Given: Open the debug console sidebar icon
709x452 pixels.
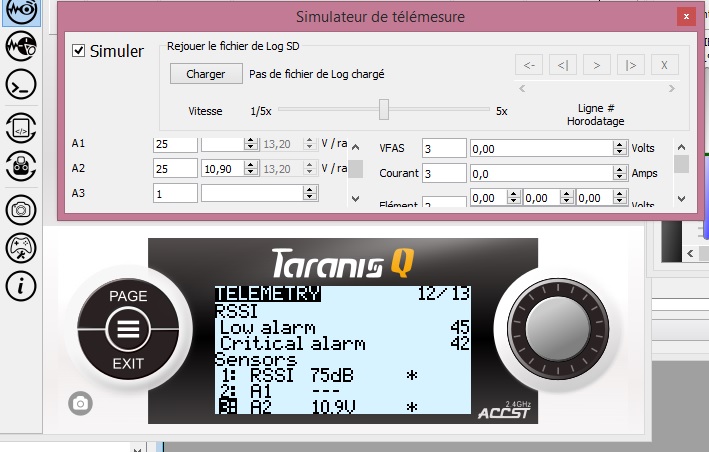Looking at the screenshot, I should tap(21, 85).
